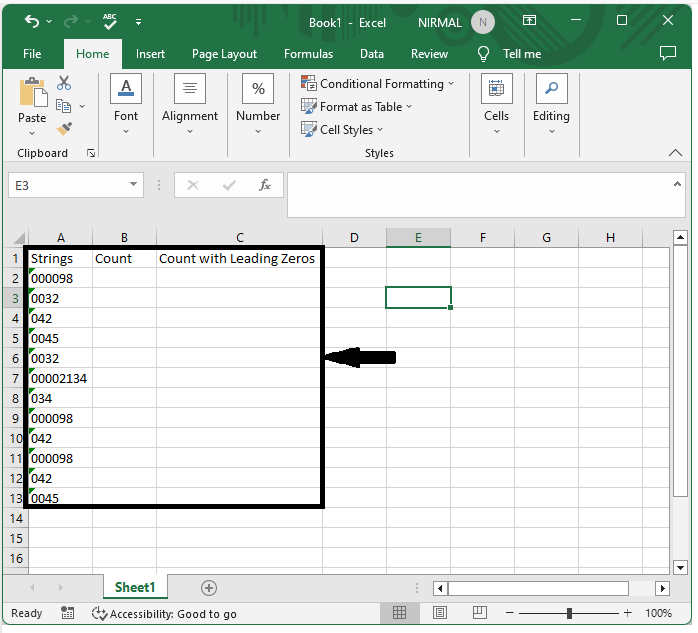Click the Insert Function fx icon
This screenshot has height=633, width=698.
(x=265, y=185)
